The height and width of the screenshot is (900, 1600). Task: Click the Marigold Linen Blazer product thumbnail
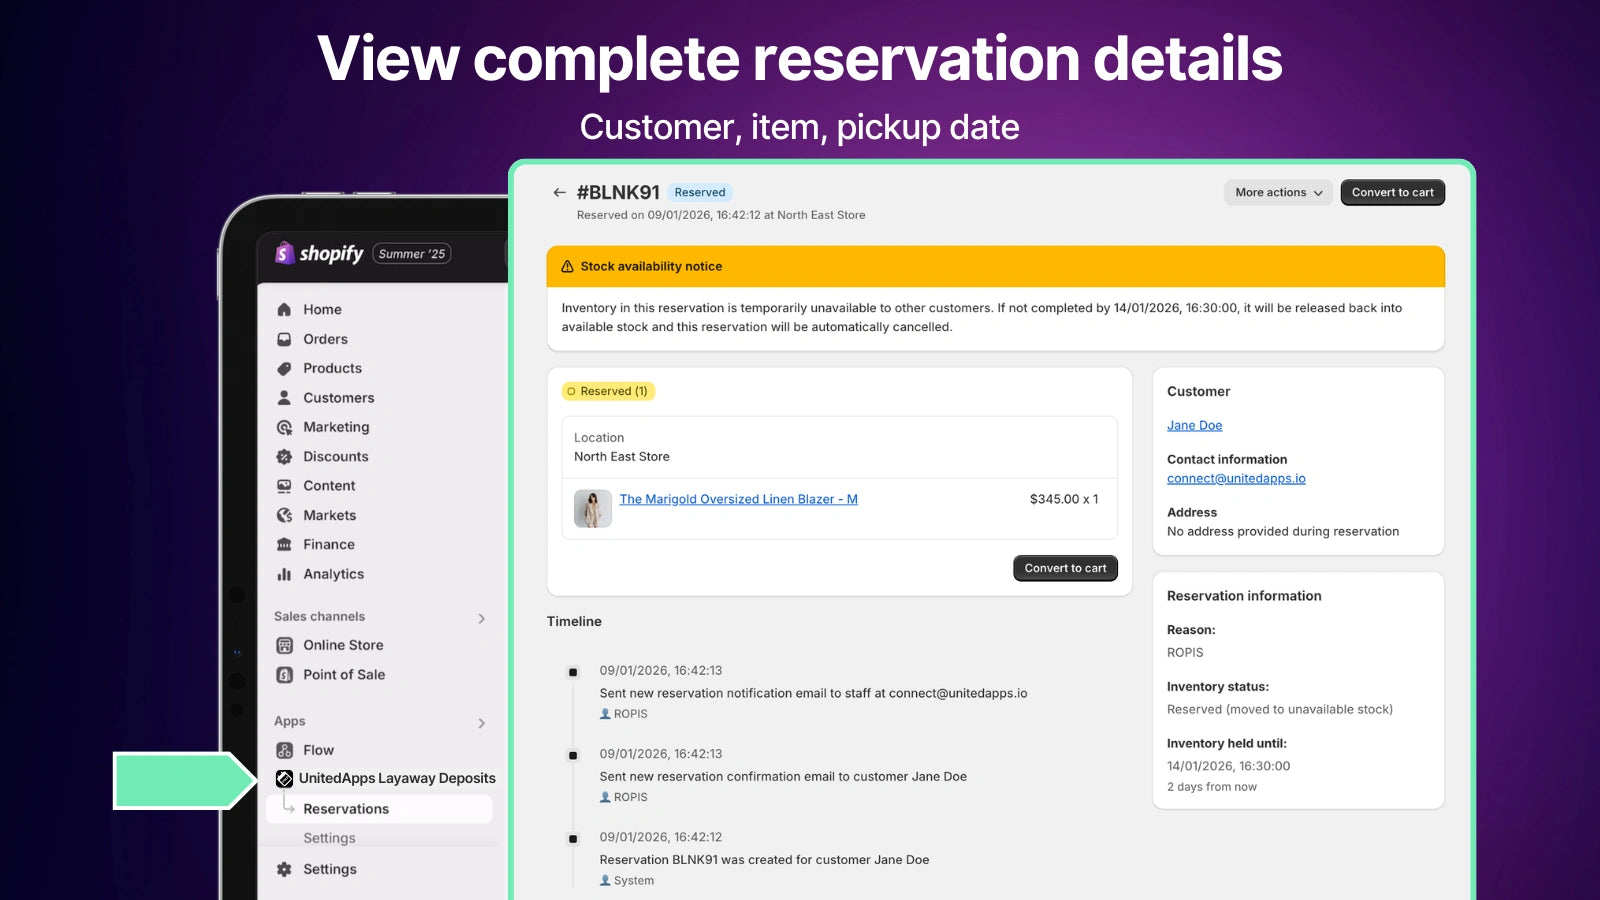coord(592,508)
